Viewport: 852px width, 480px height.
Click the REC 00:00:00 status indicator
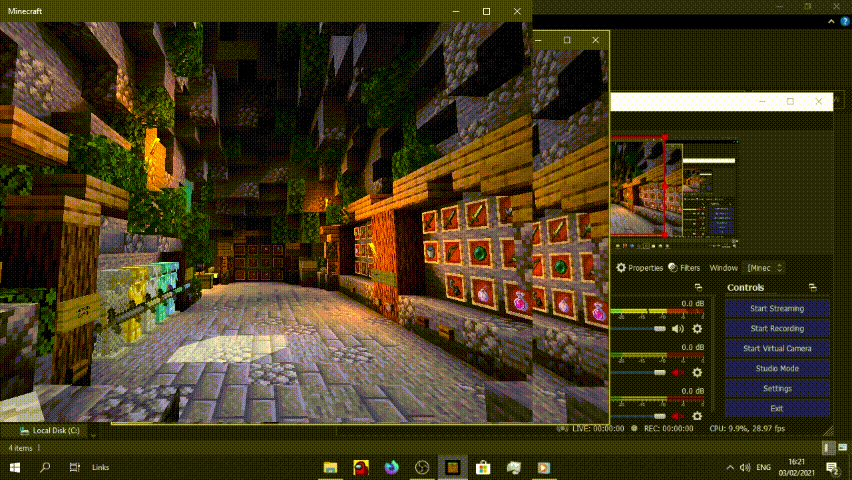pyautogui.click(x=663, y=428)
